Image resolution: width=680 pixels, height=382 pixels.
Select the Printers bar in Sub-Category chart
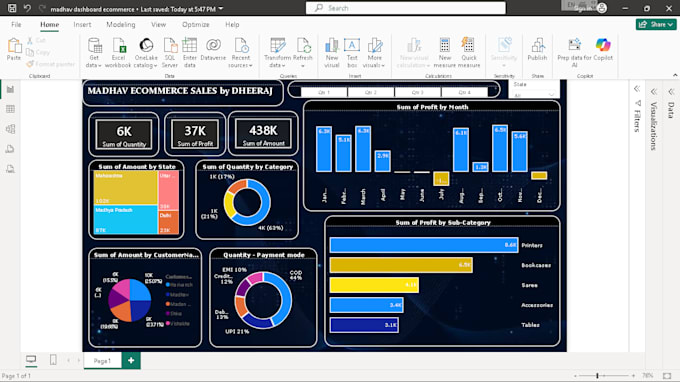click(424, 245)
